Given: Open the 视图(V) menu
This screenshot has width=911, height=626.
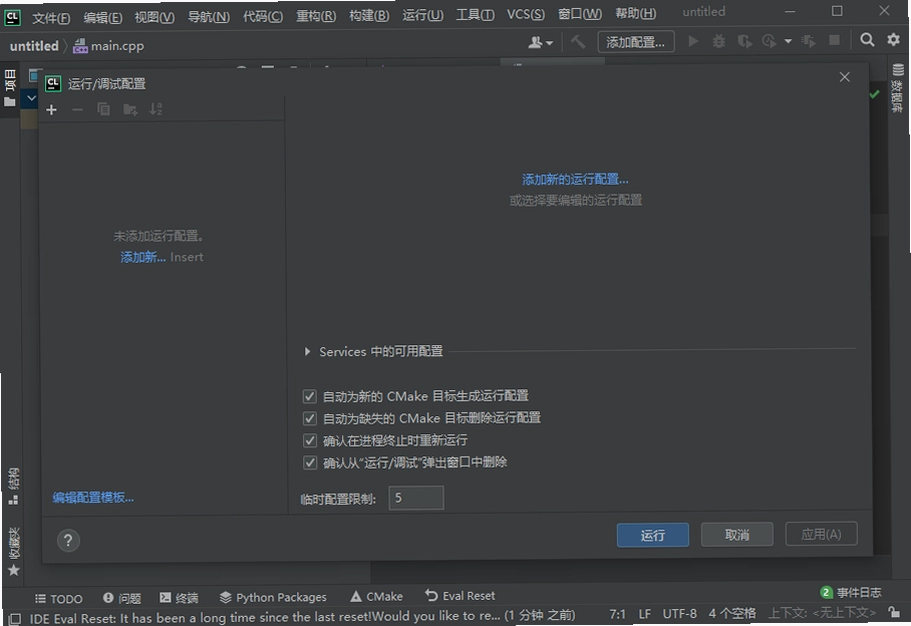Looking at the screenshot, I should [x=154, y=17].
